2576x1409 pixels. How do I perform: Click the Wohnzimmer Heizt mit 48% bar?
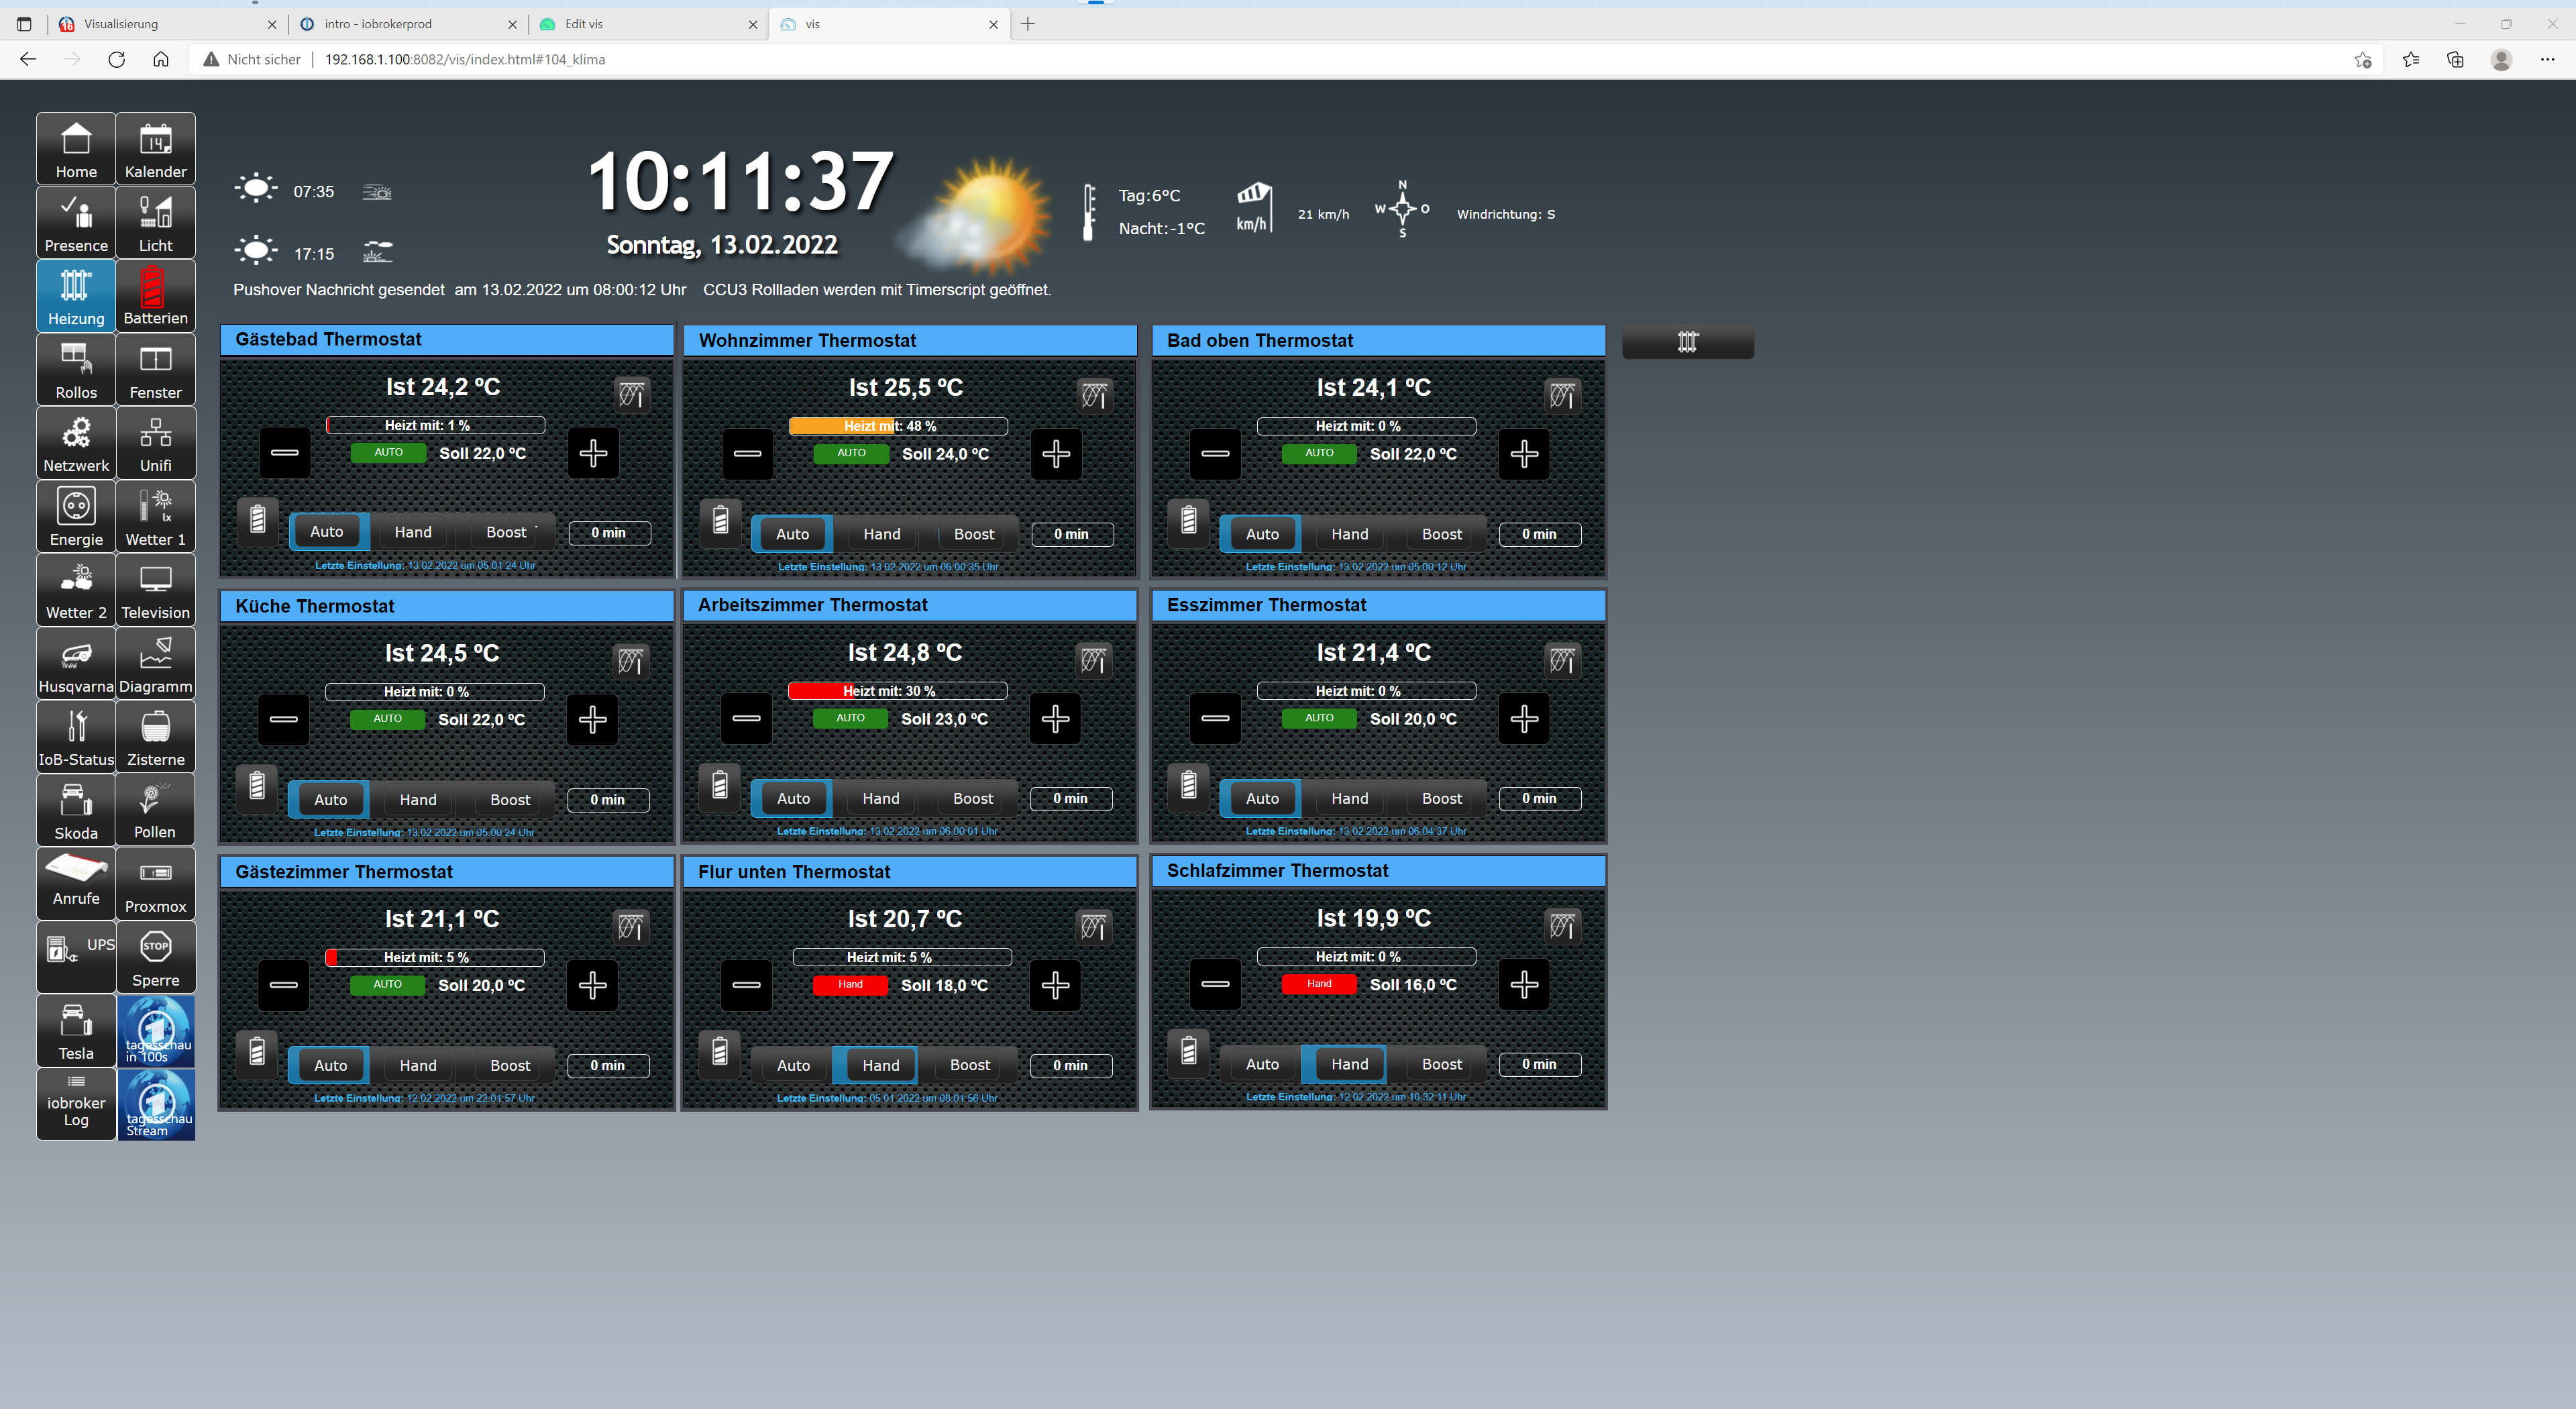(897, 426)
